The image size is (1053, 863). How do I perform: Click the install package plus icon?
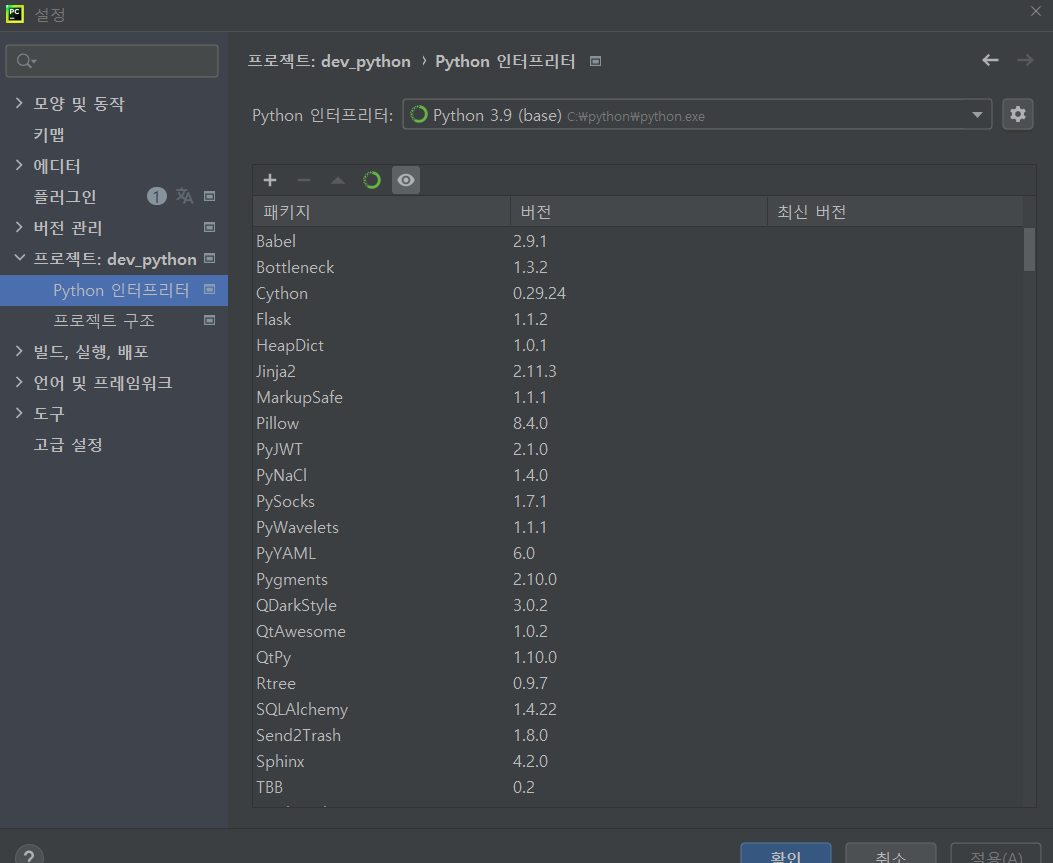[x=270, y=180]
